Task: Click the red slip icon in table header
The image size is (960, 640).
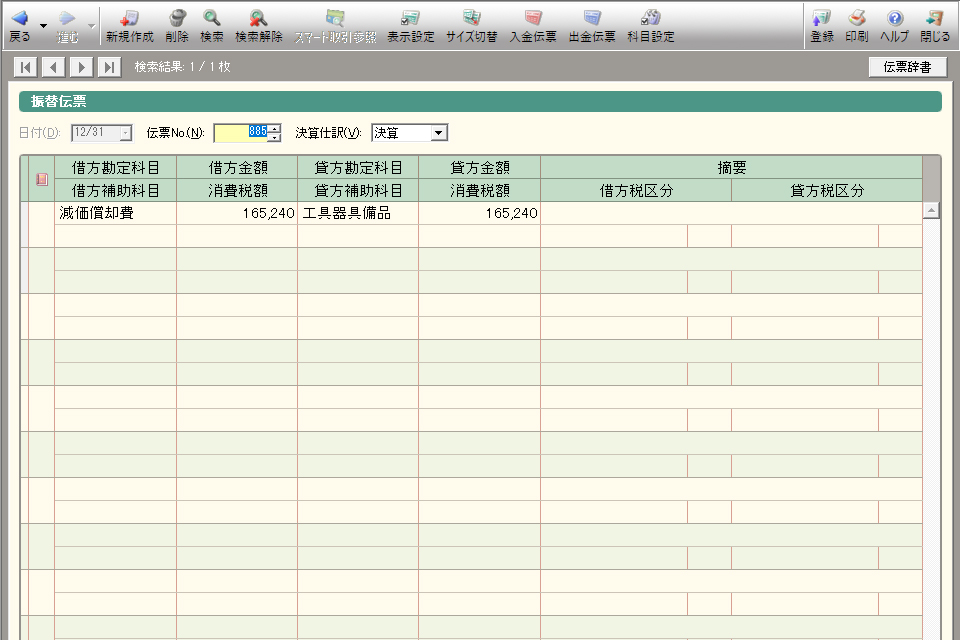Action: [x=42, y=179]
